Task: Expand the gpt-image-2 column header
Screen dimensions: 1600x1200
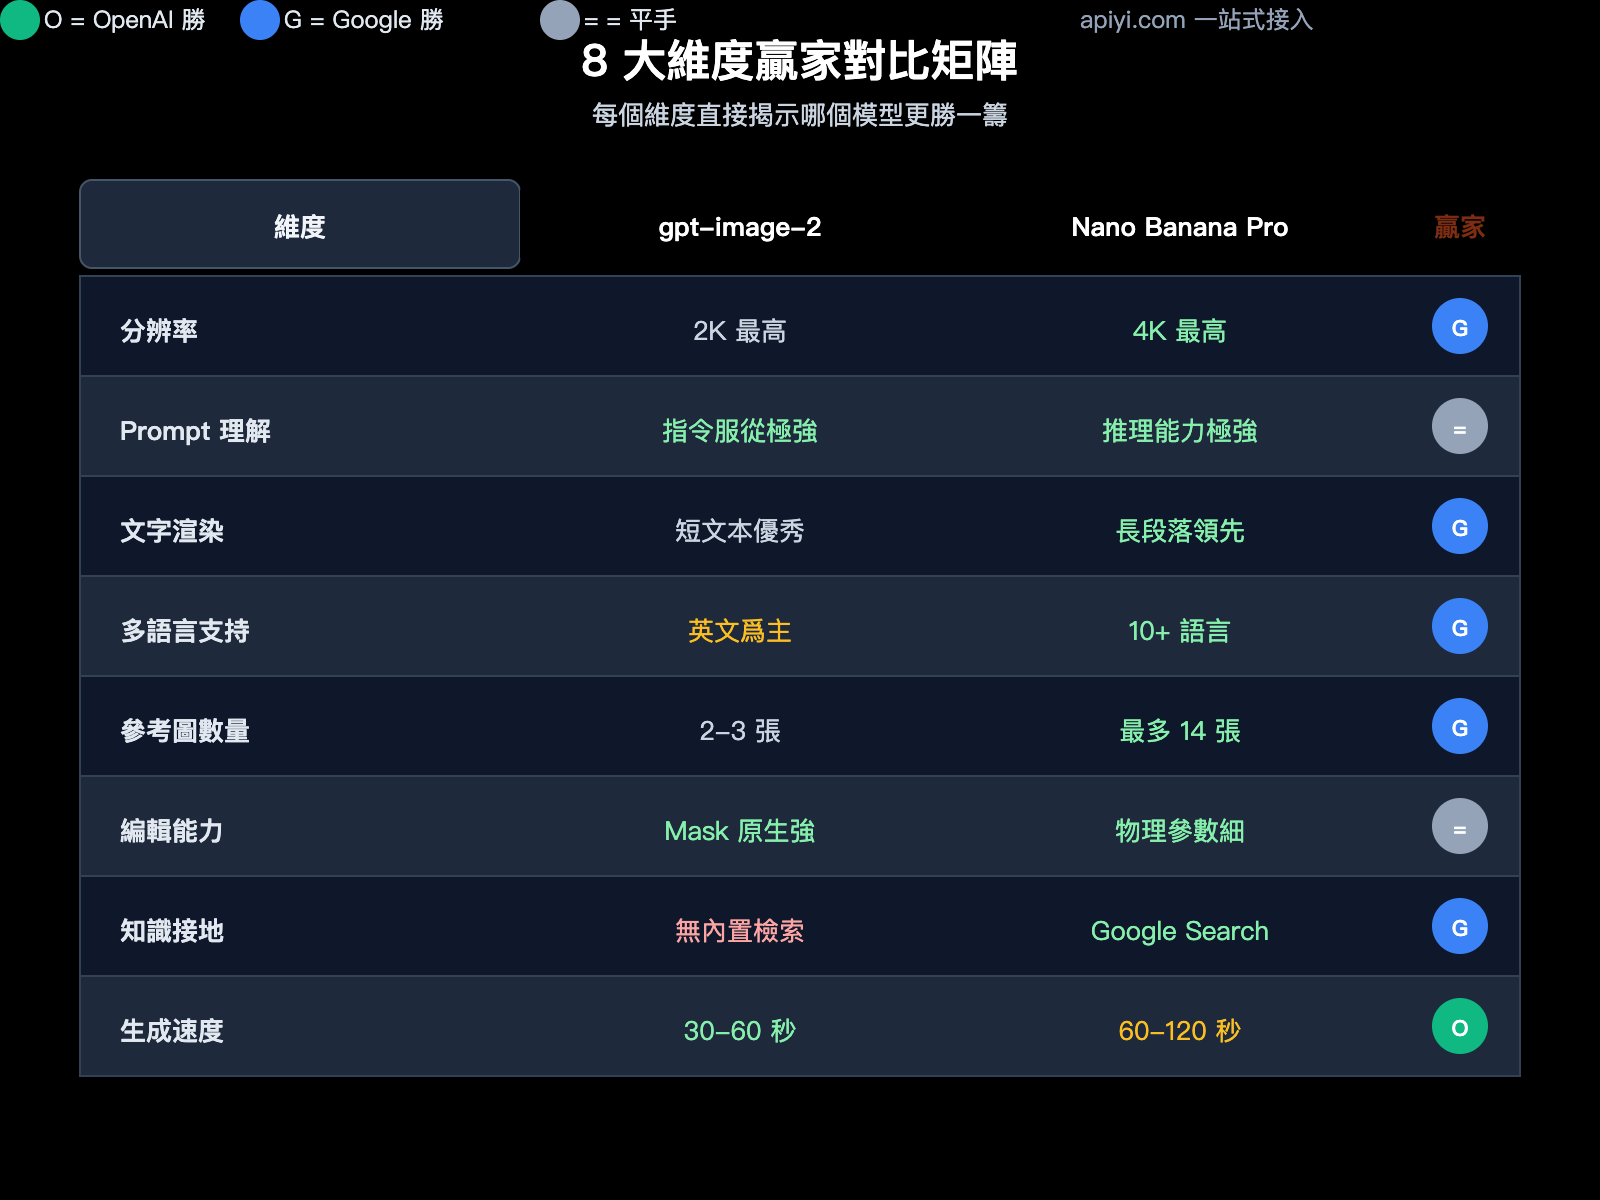Action: (739, 227)
